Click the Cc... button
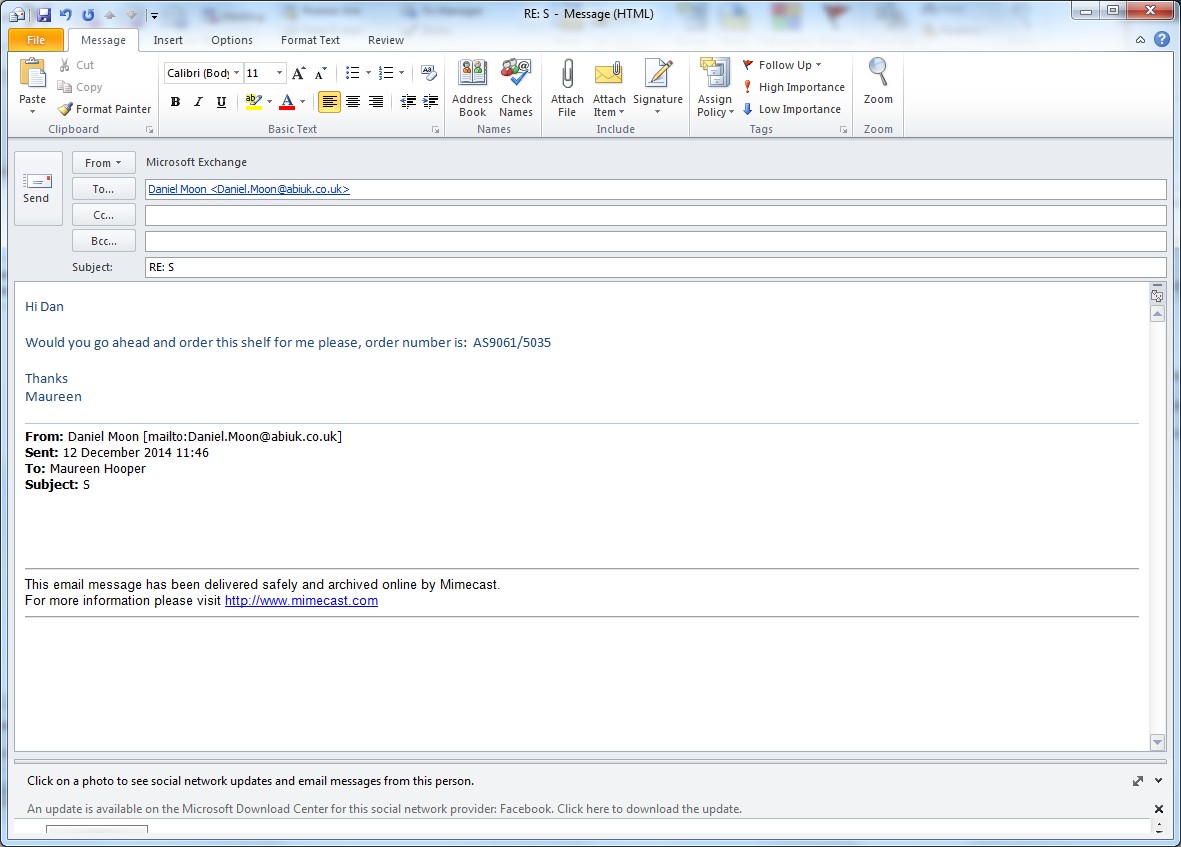This screenshot has width=1181, height=847. (103, 215)
